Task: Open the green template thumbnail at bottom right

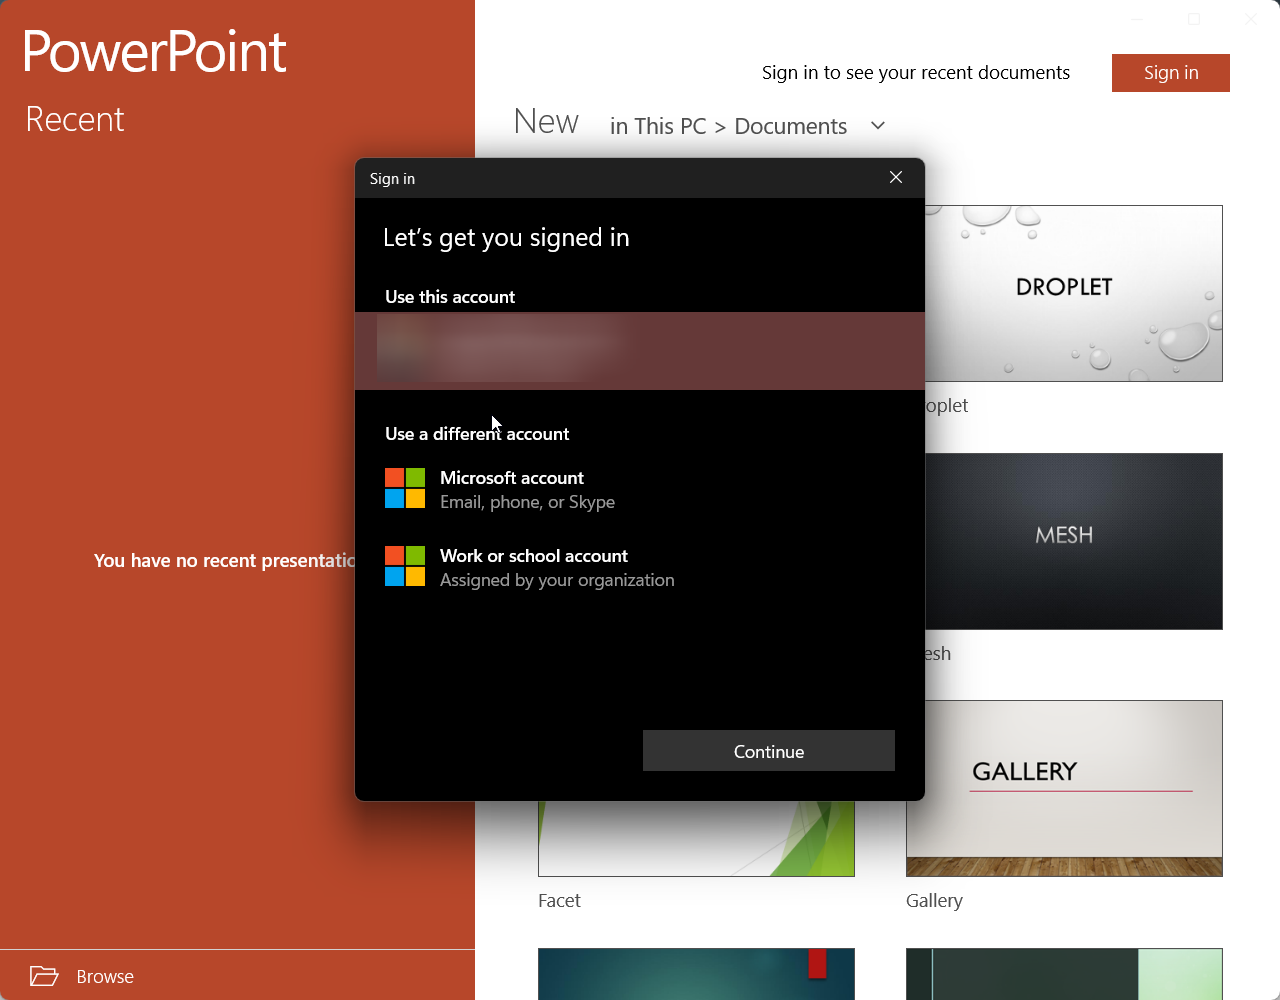Action: [1064, 974]
